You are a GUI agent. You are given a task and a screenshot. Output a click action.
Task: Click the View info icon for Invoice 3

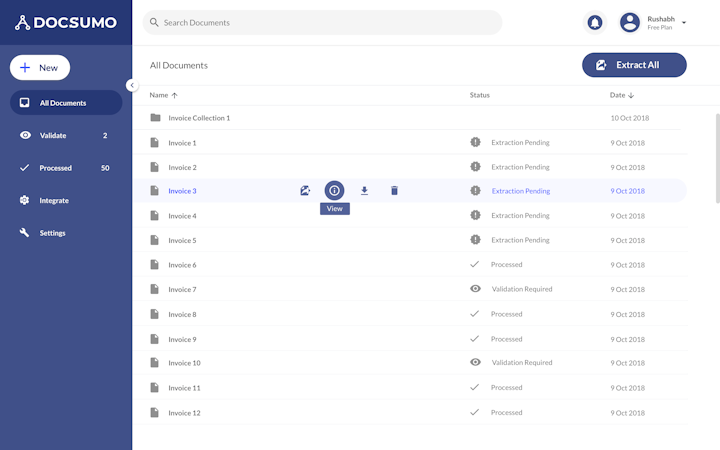334,191
